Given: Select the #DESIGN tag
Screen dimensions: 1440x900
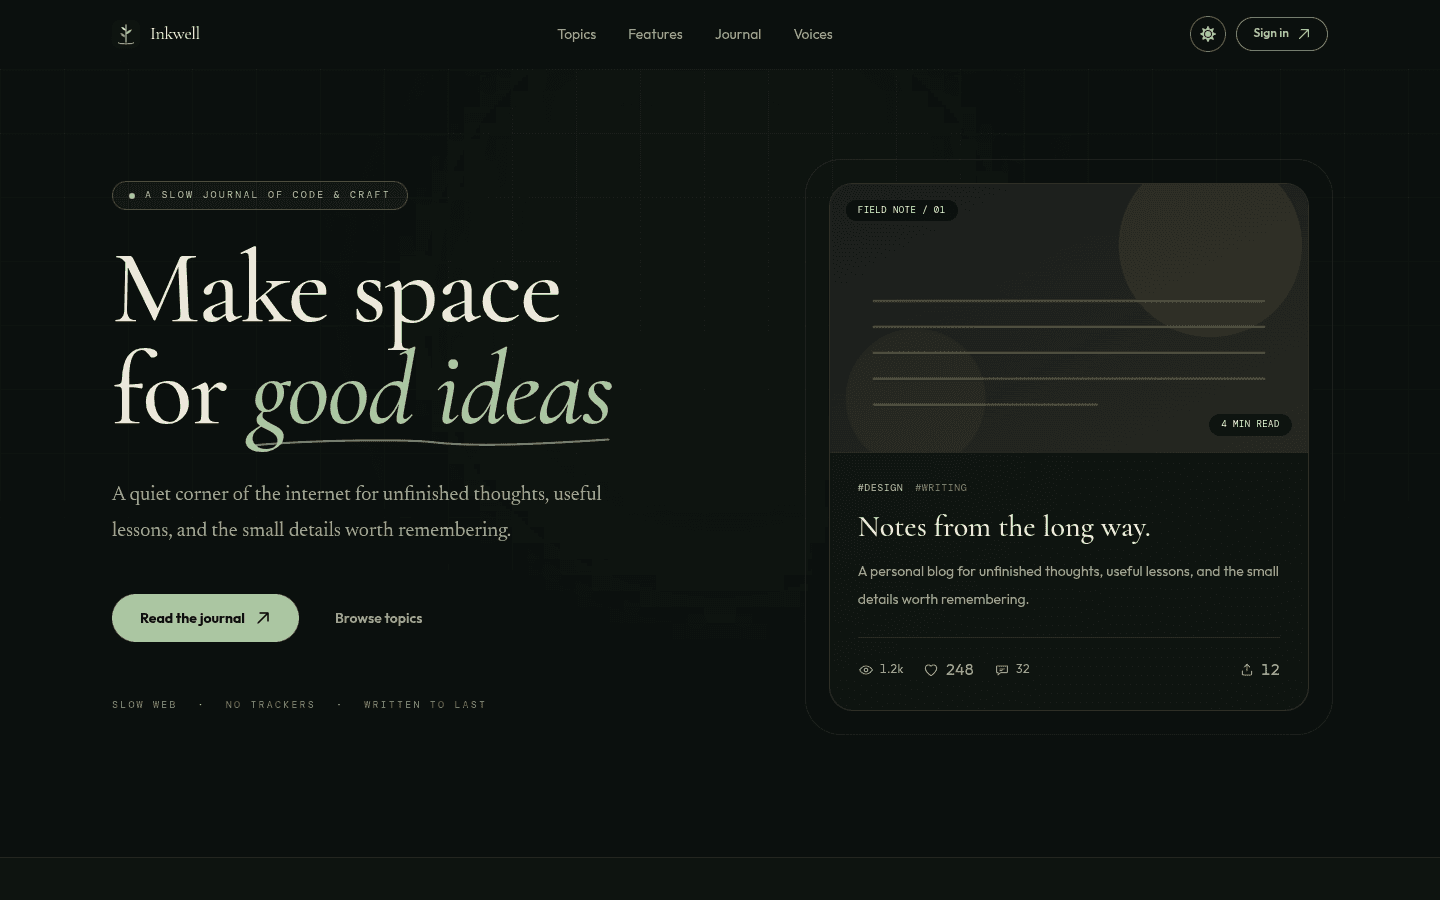Looking at the screenshot, I should click(x=880, y=488).
